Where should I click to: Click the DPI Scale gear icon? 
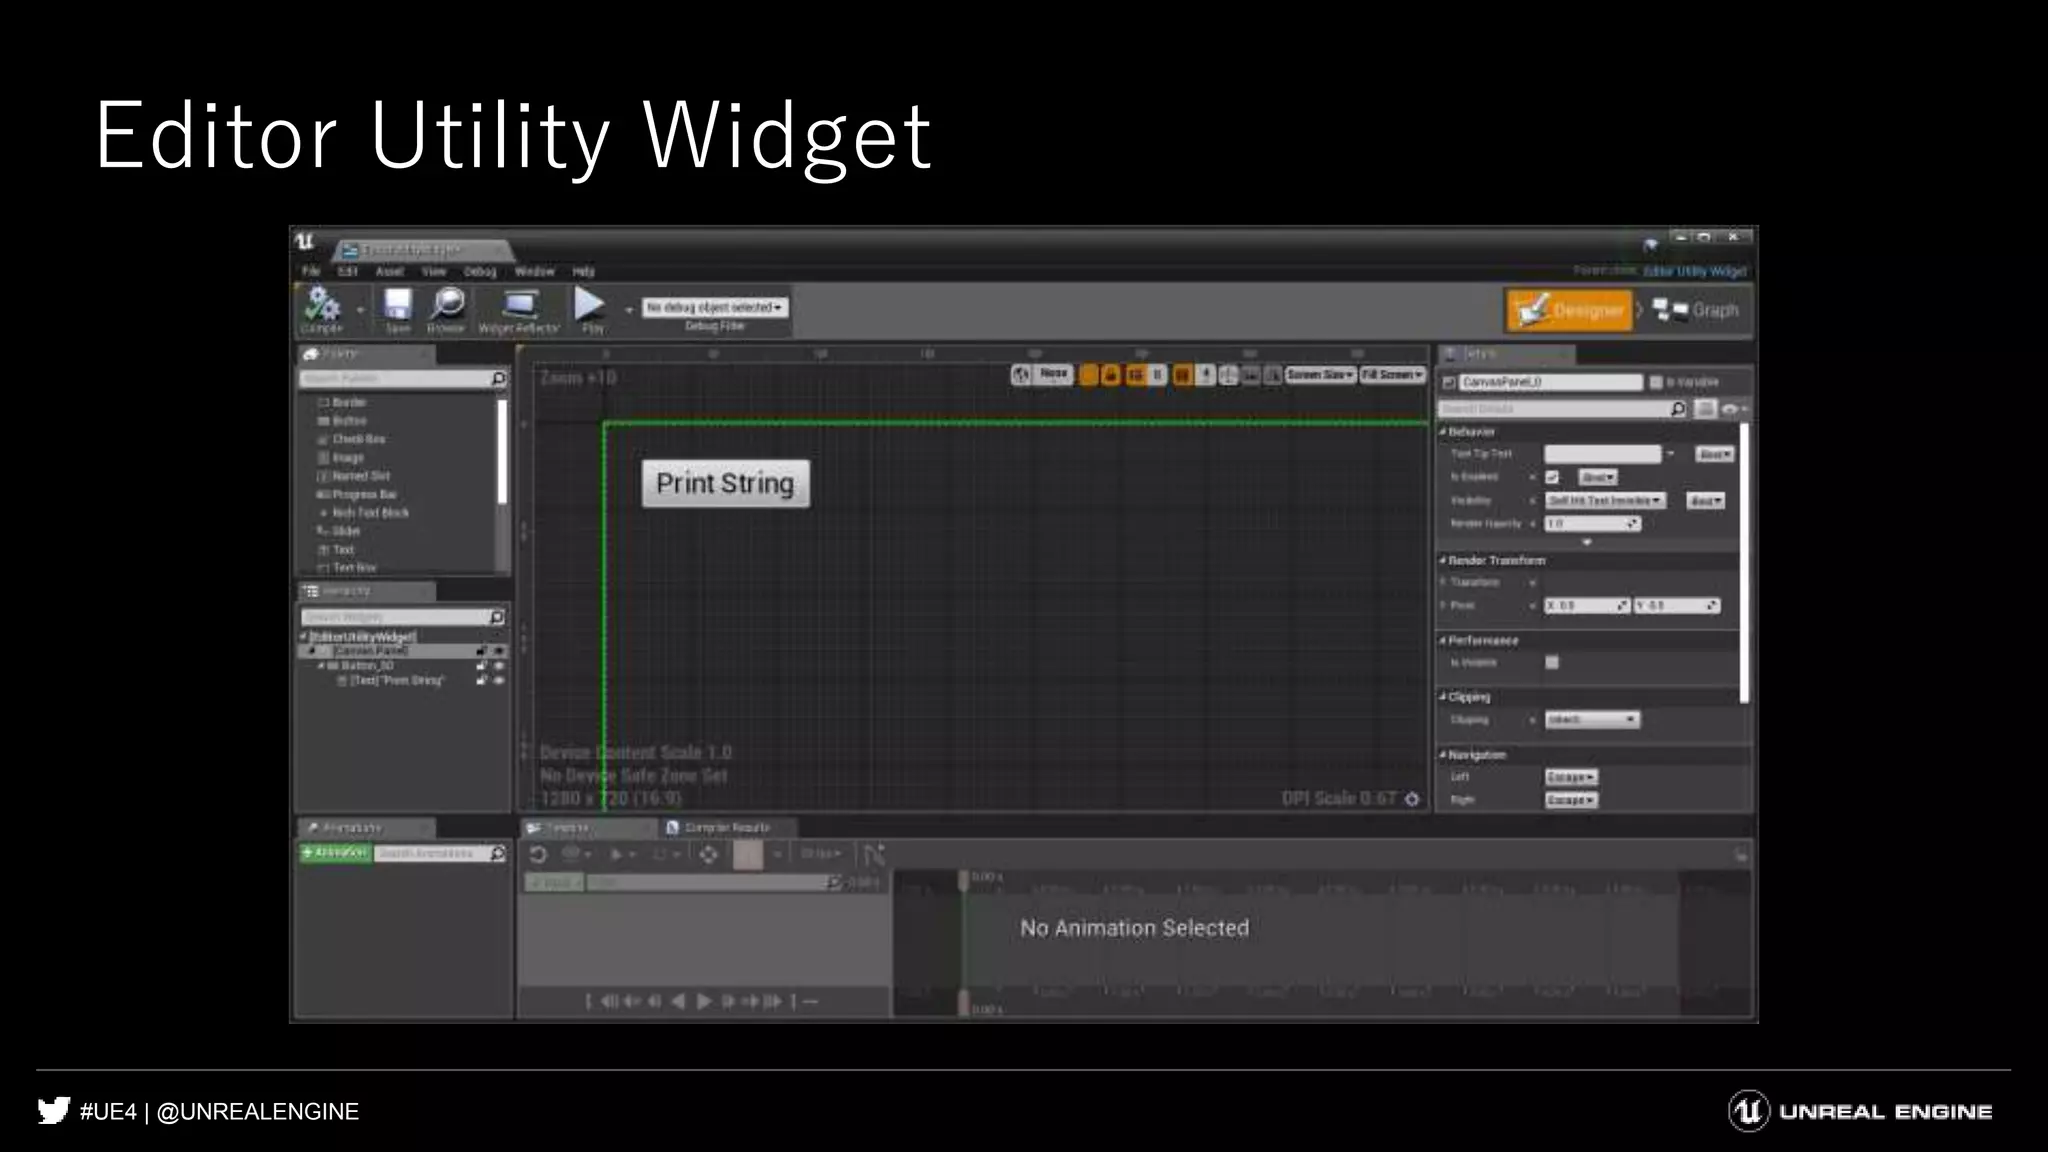click(1412, 799)
